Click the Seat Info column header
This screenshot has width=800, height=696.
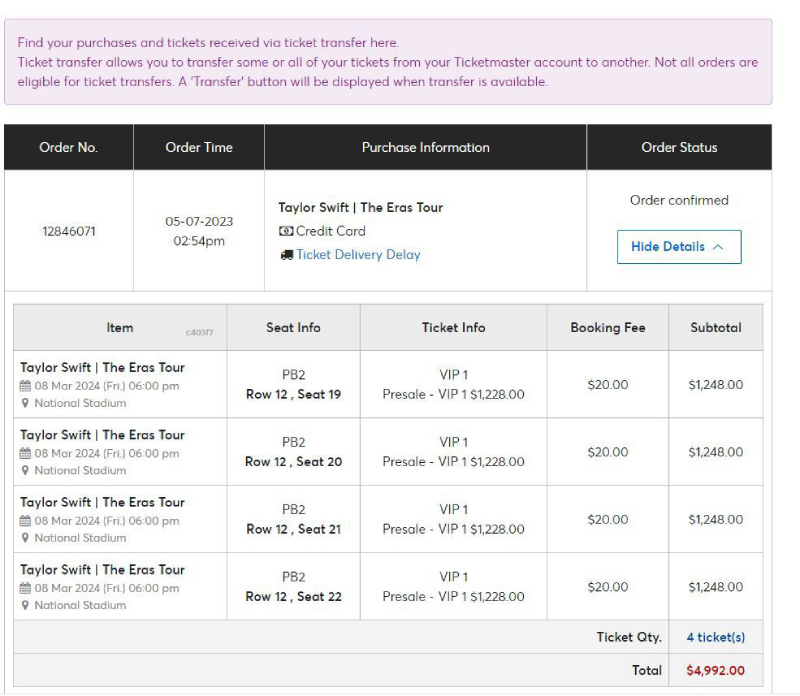pos(293,327)
